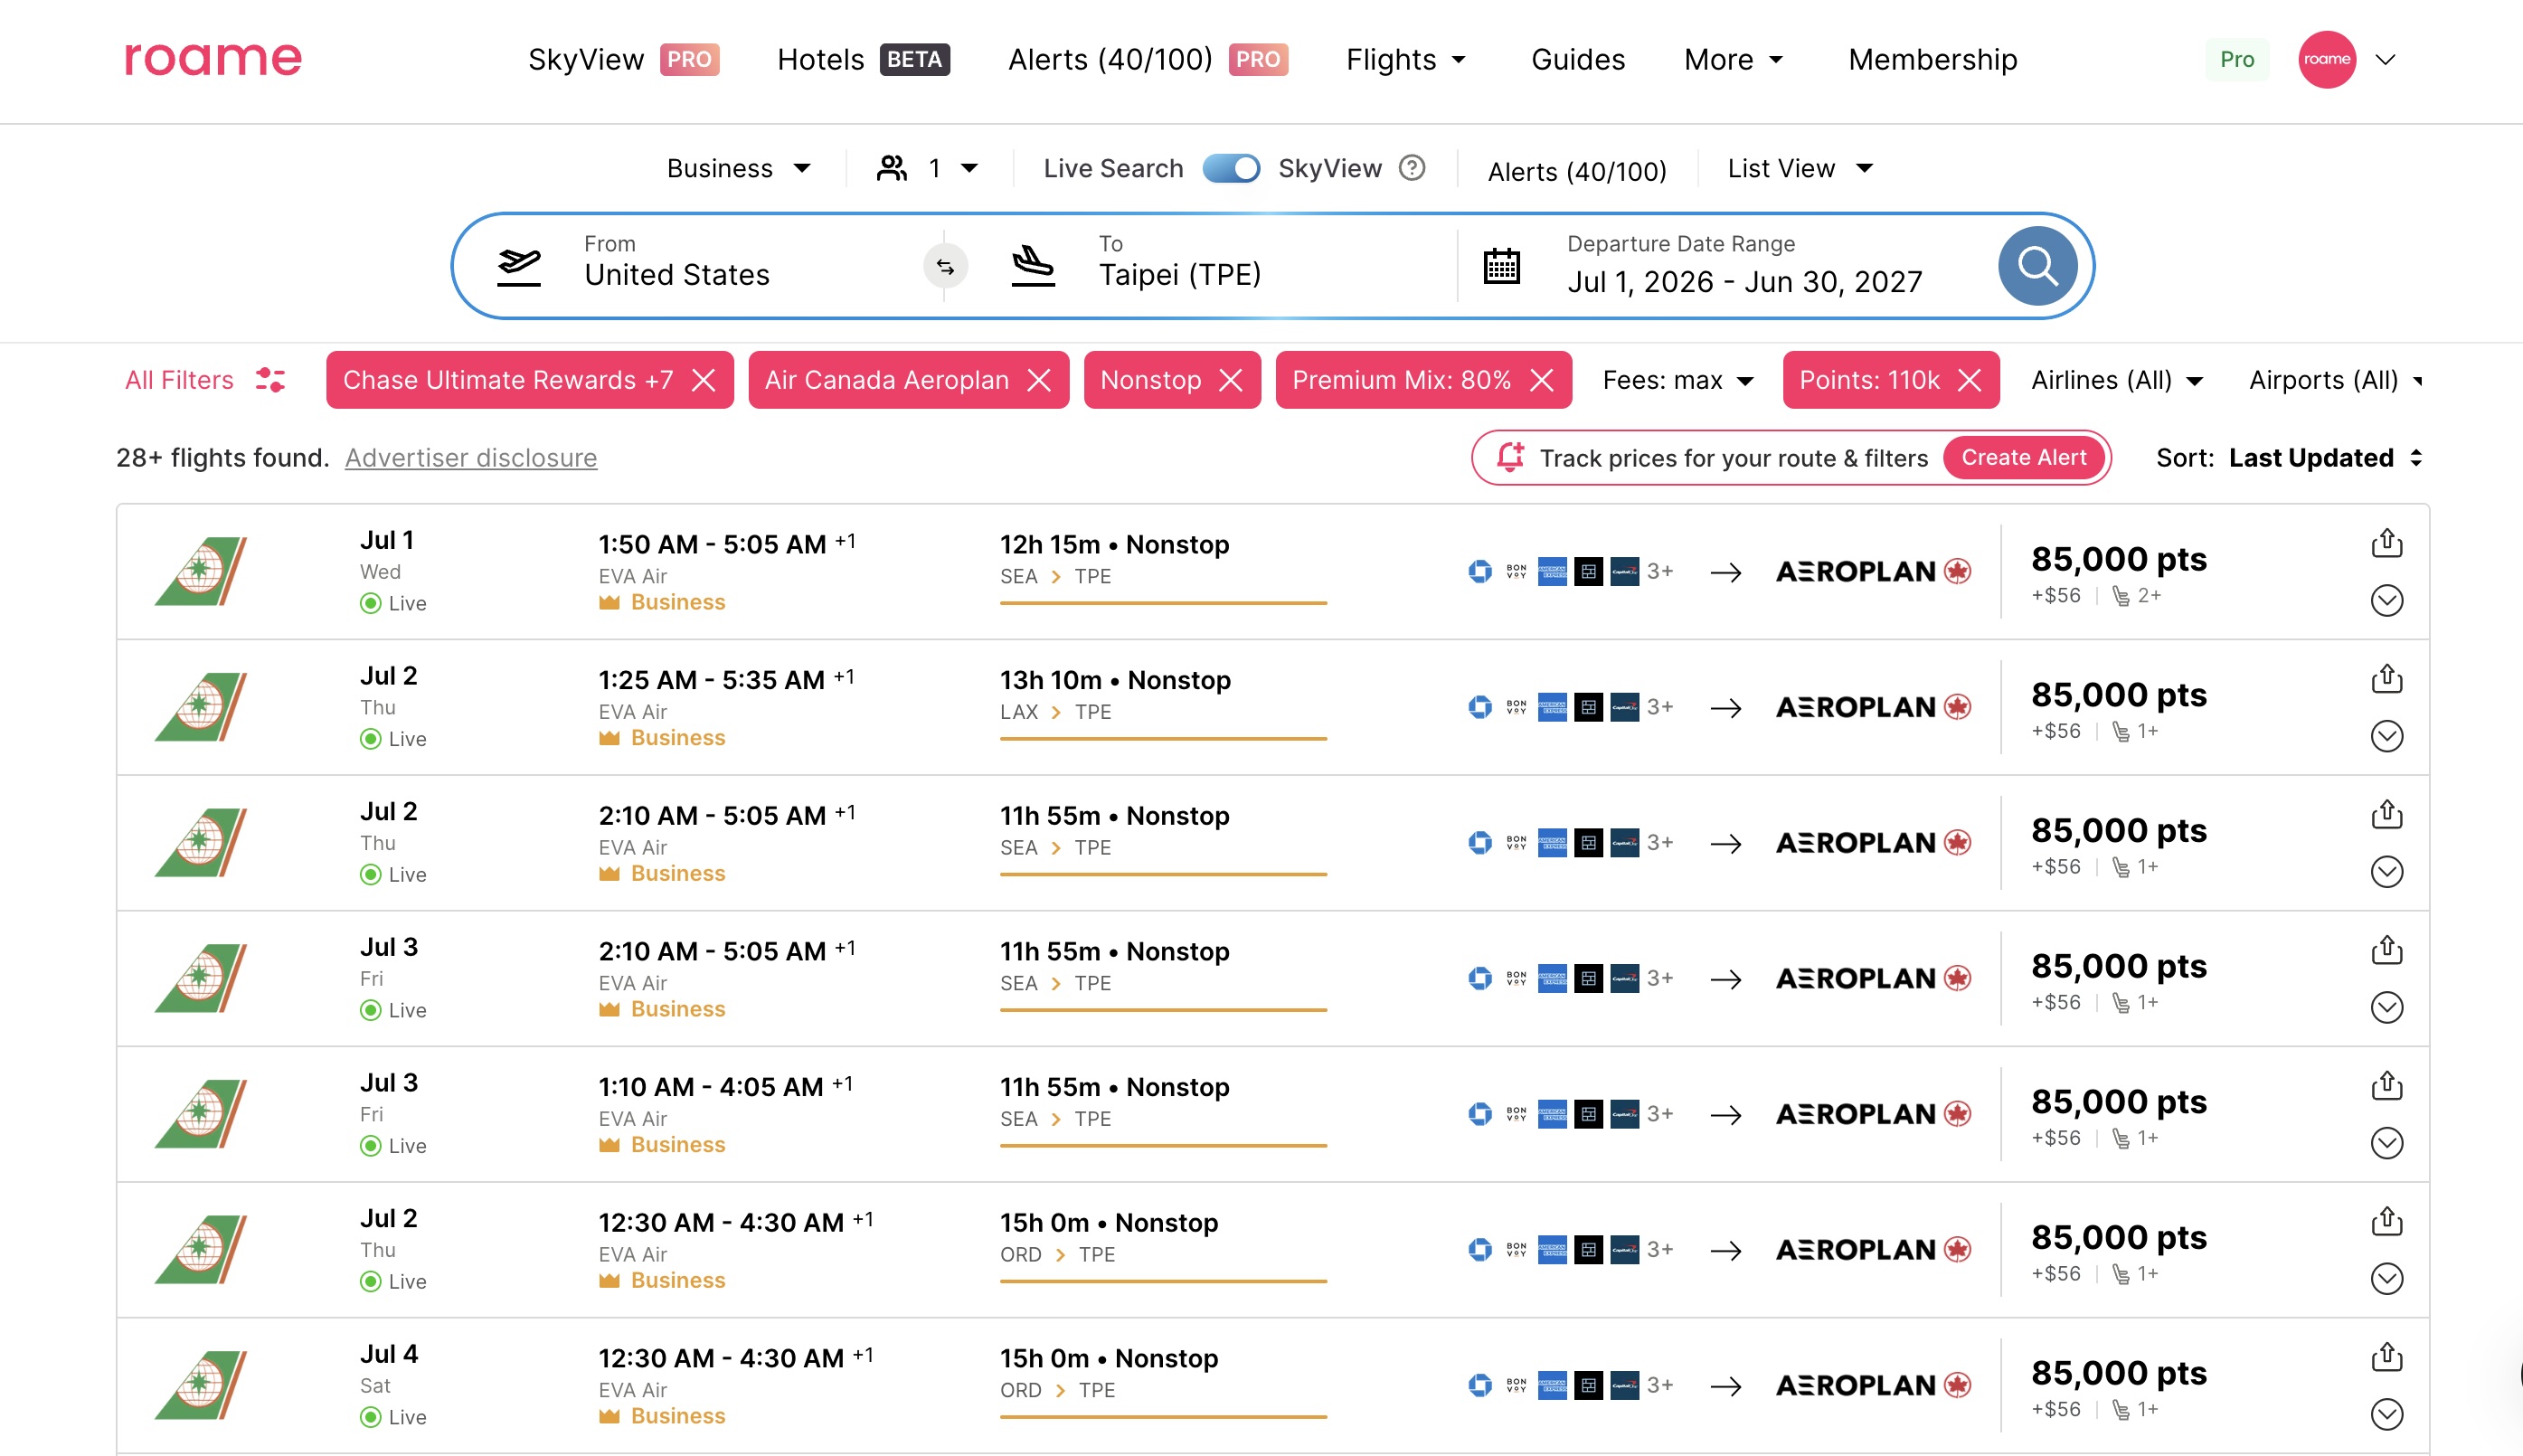
Task: Click the Aeroplan logo on Jul 1 row
Action: tap(1873, 571)
